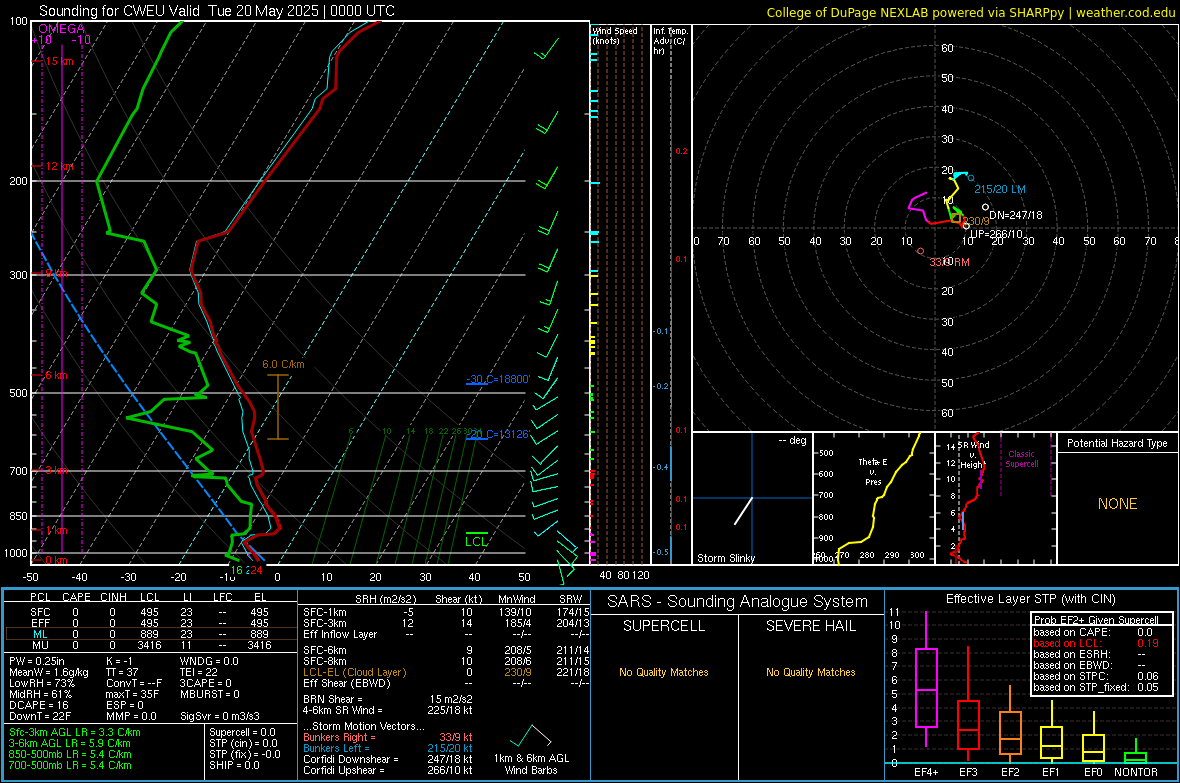Click the CINH column header
Image resolution: width=1180 pixels, height=783 pixels.
point(113,597)
